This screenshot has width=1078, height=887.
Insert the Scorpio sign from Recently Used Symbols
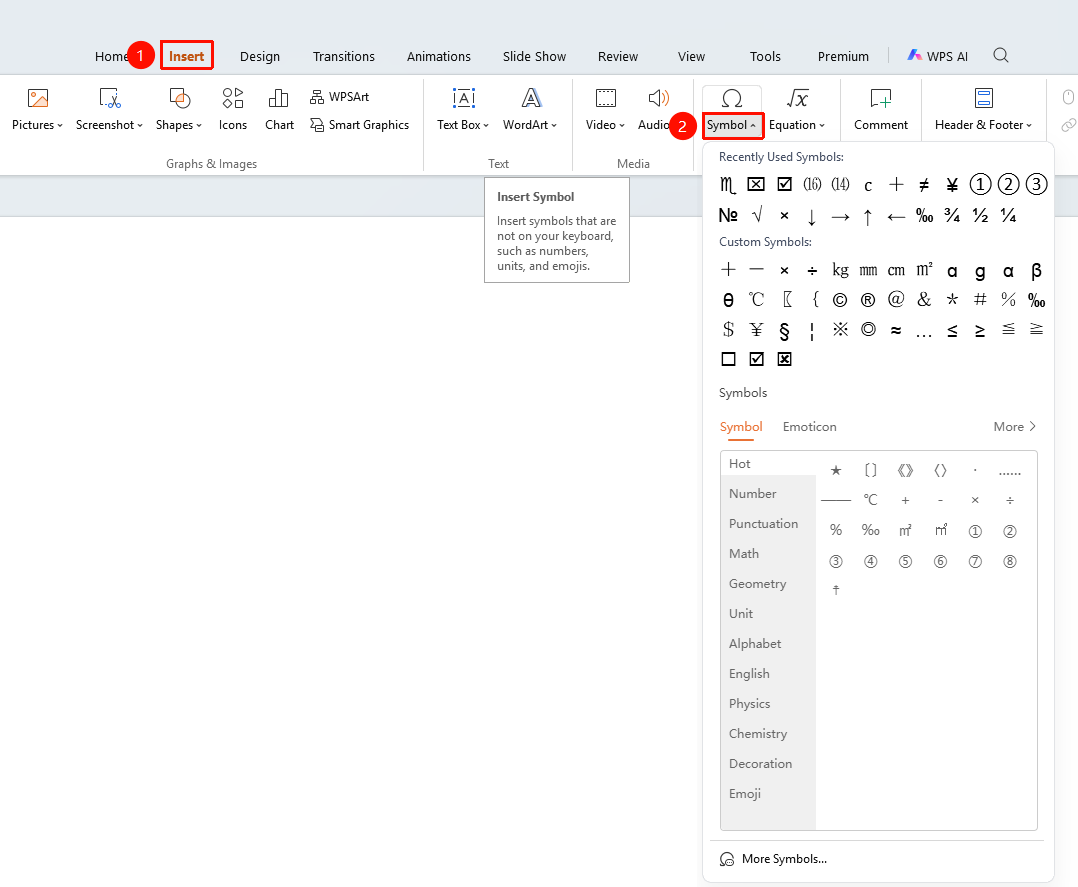pos(727,184)
